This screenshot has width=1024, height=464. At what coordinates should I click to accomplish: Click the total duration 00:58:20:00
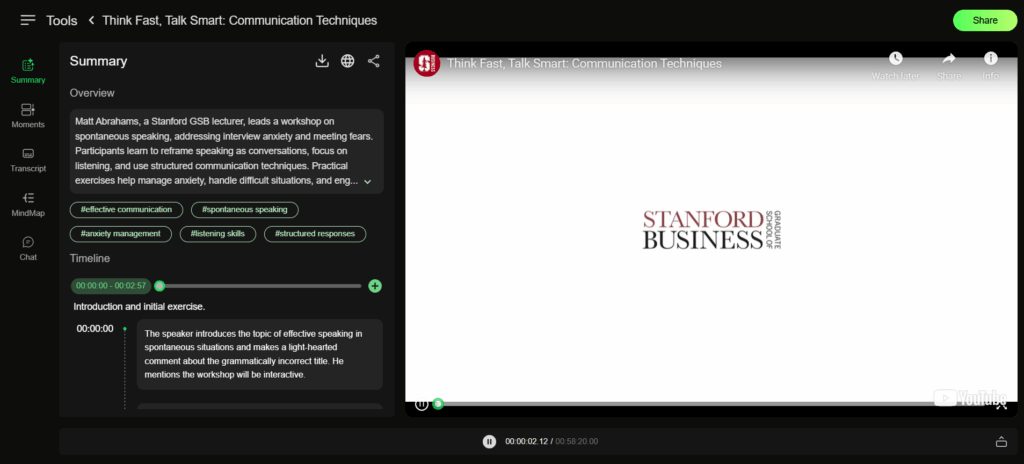point(577,442)
